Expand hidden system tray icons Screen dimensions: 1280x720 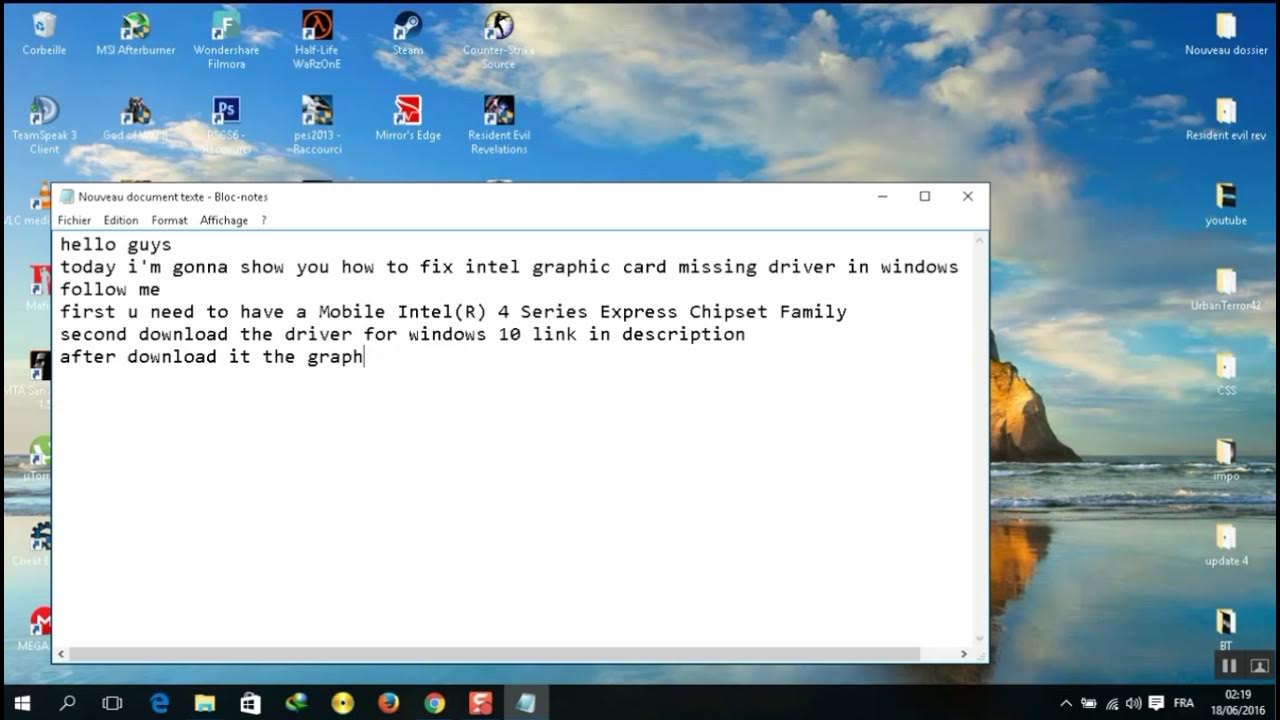(x=1064, y=703)
